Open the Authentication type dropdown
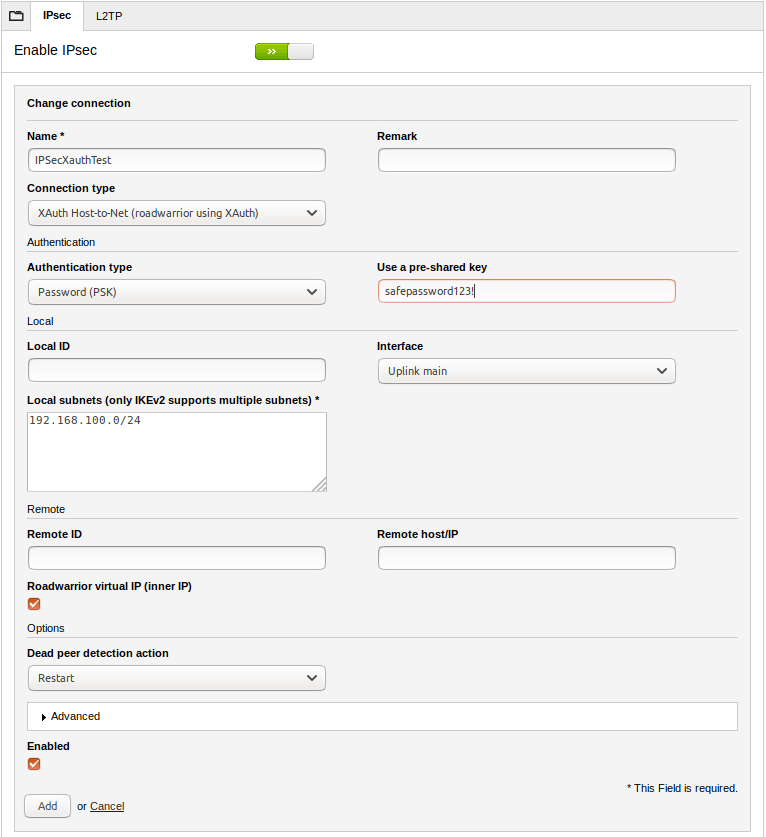 tap(176, 291)
